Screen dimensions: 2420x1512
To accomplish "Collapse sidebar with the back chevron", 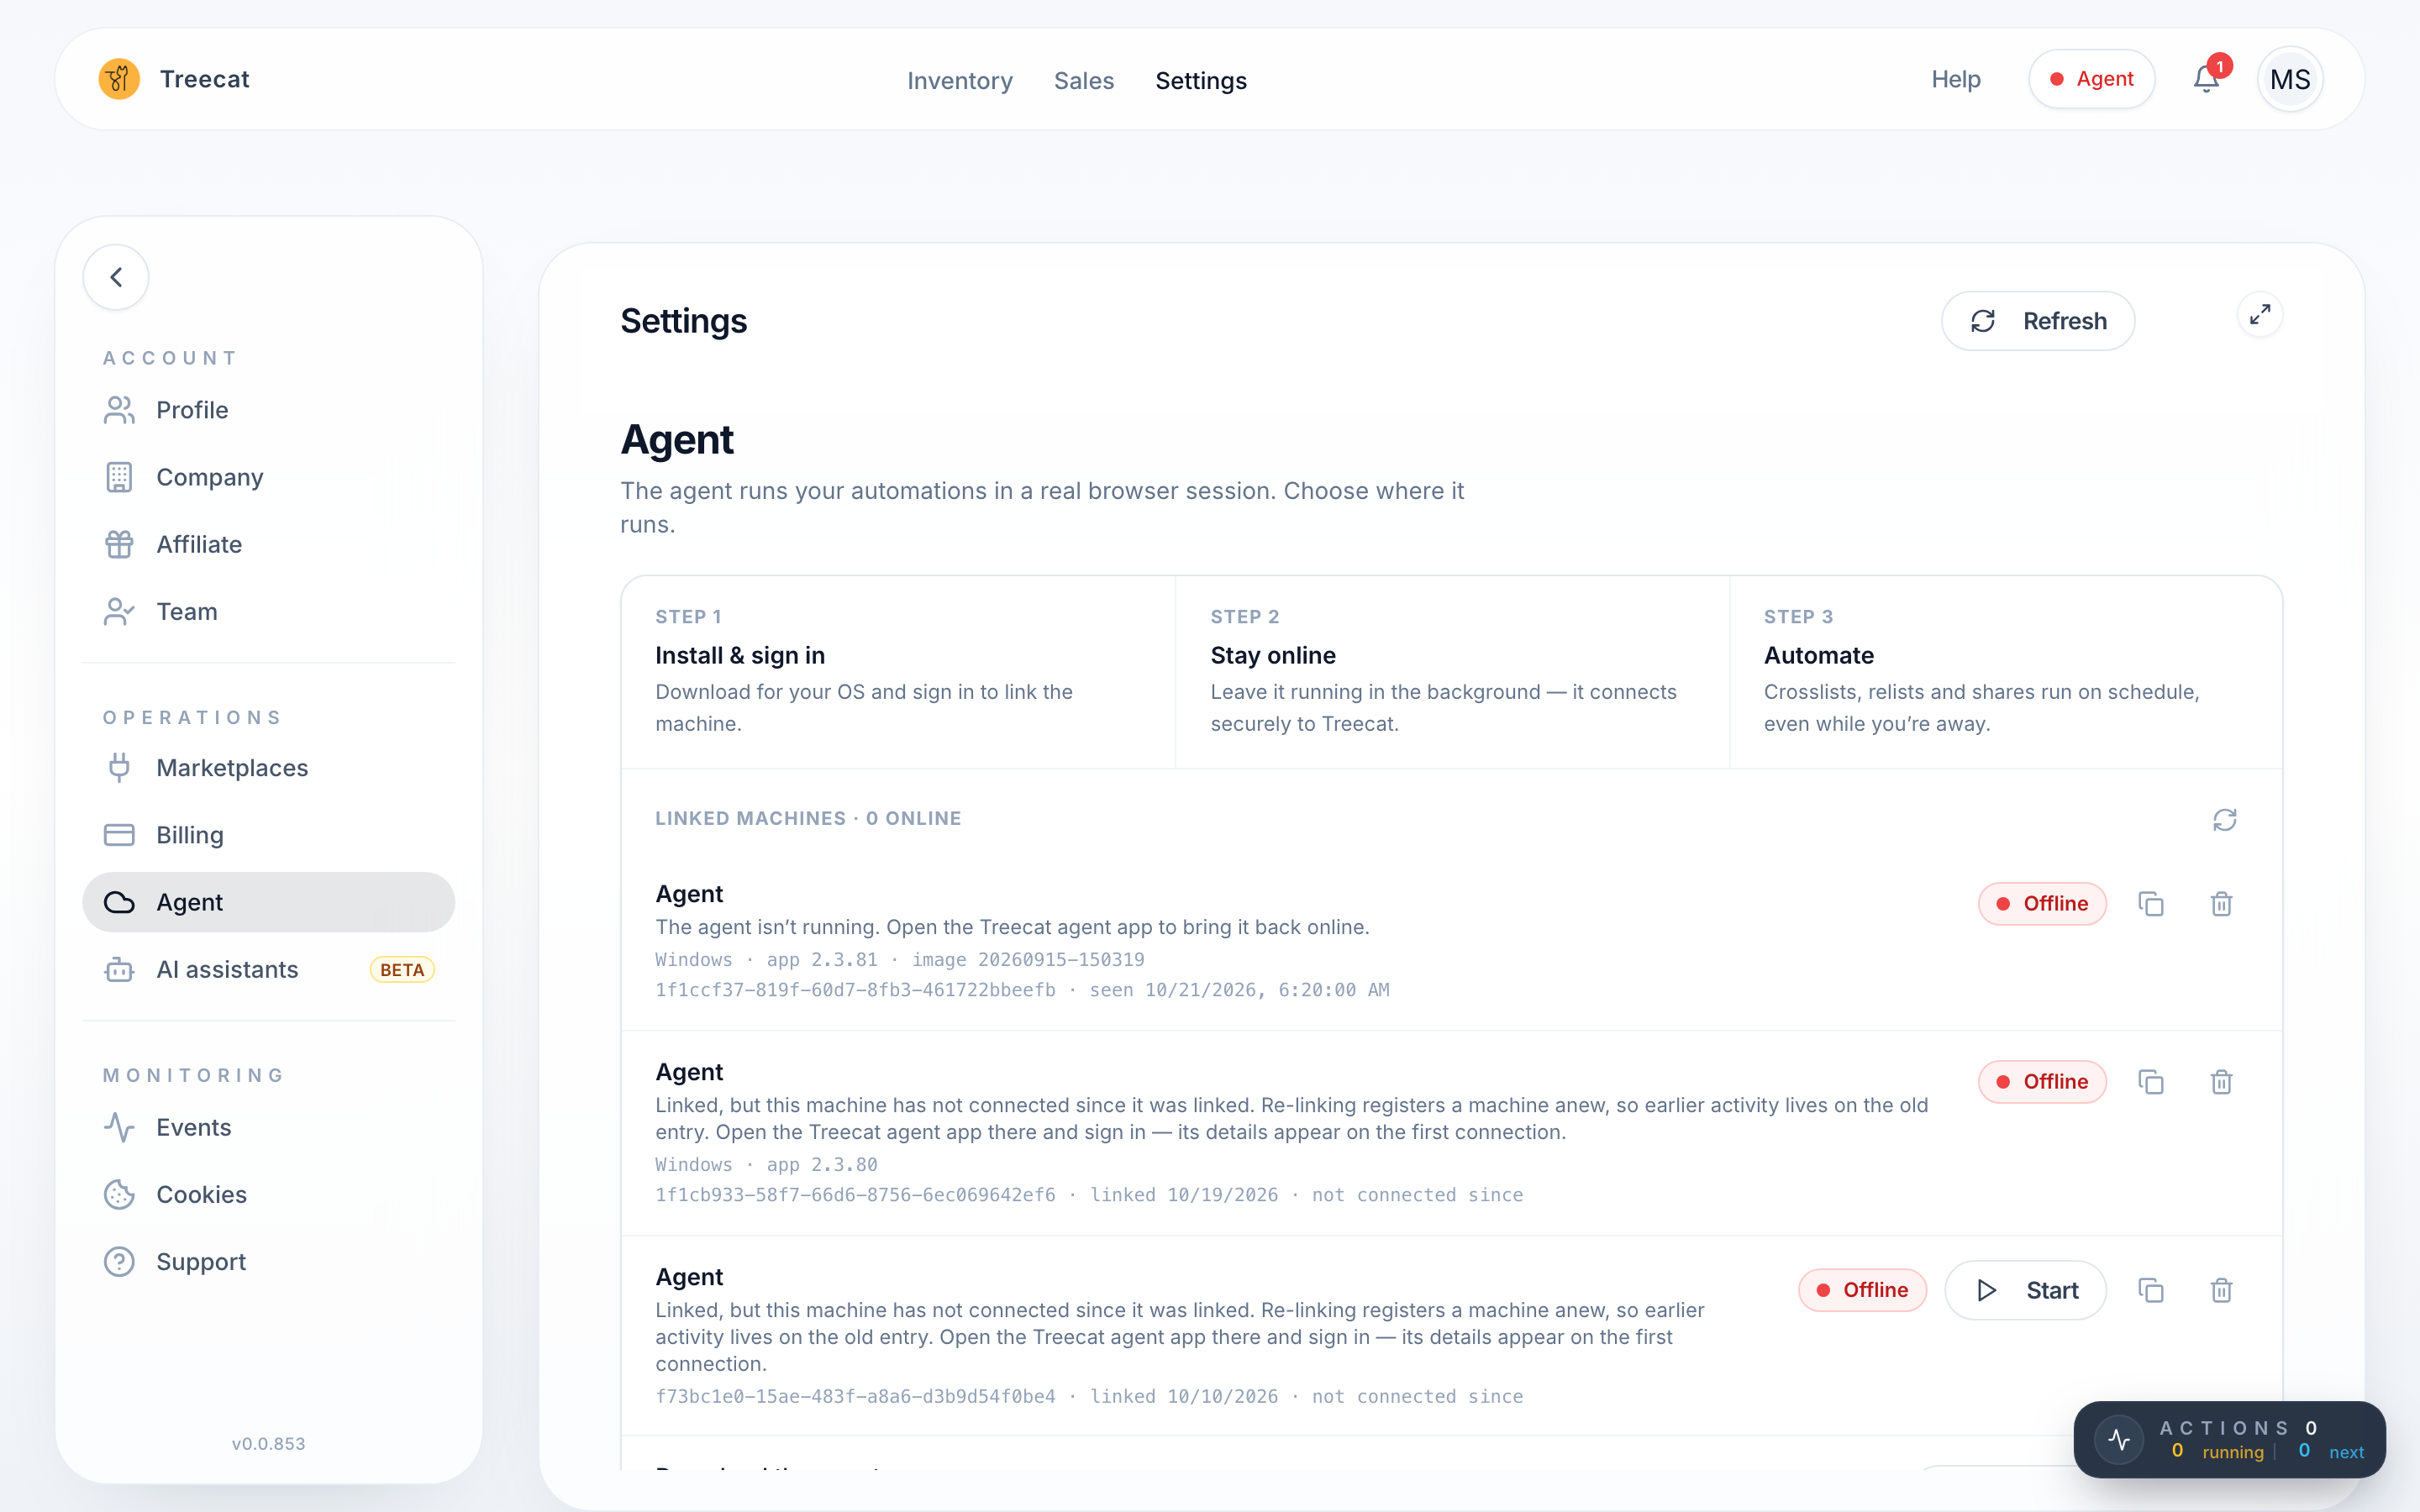I will click(x=116, y=277).
